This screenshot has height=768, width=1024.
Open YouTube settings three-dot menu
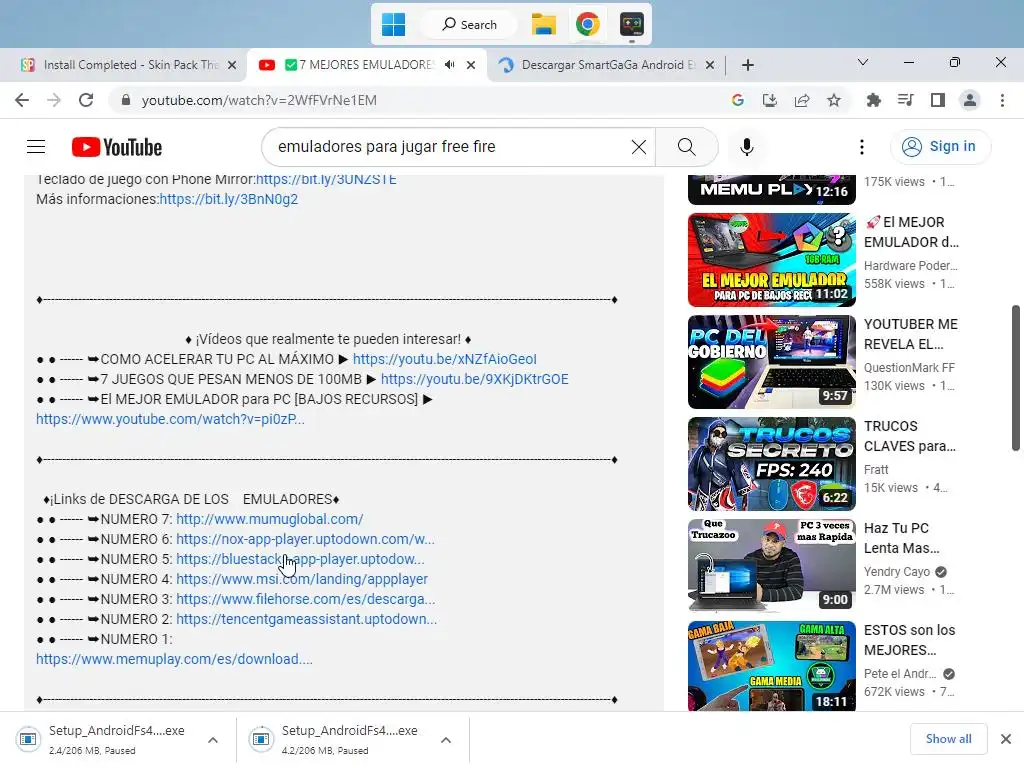(861, 147)
